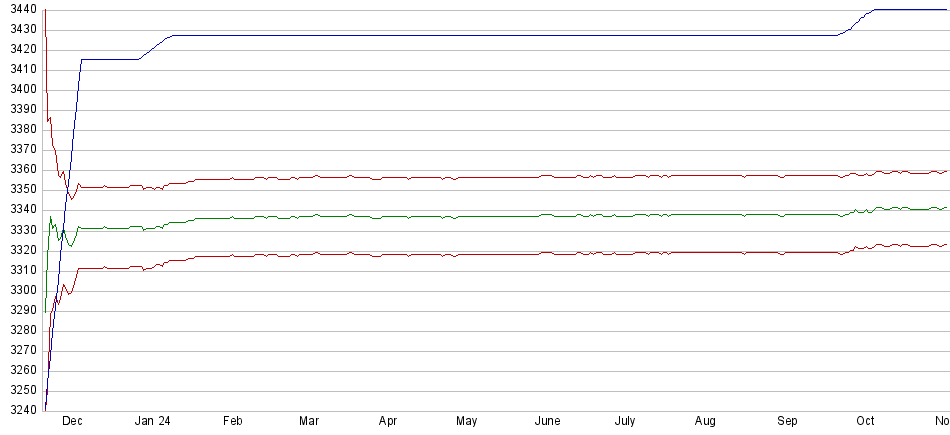Screen dimensions: 950x435
Task: Click the upper red line above Aug
Action: [704, 176]
